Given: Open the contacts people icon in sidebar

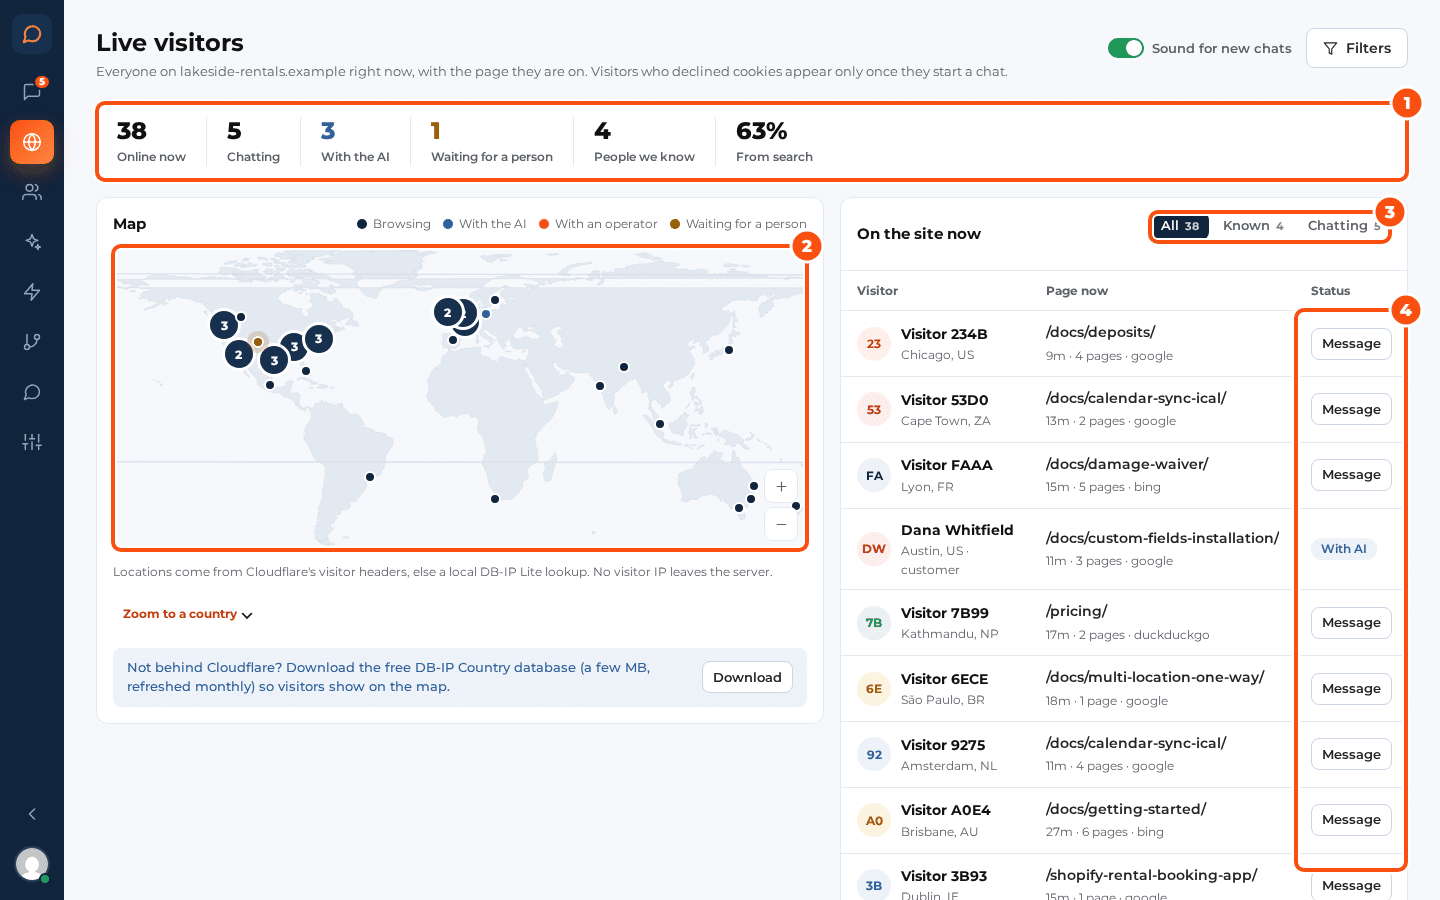Looking at the screenshot, I should tap(32, 192).
